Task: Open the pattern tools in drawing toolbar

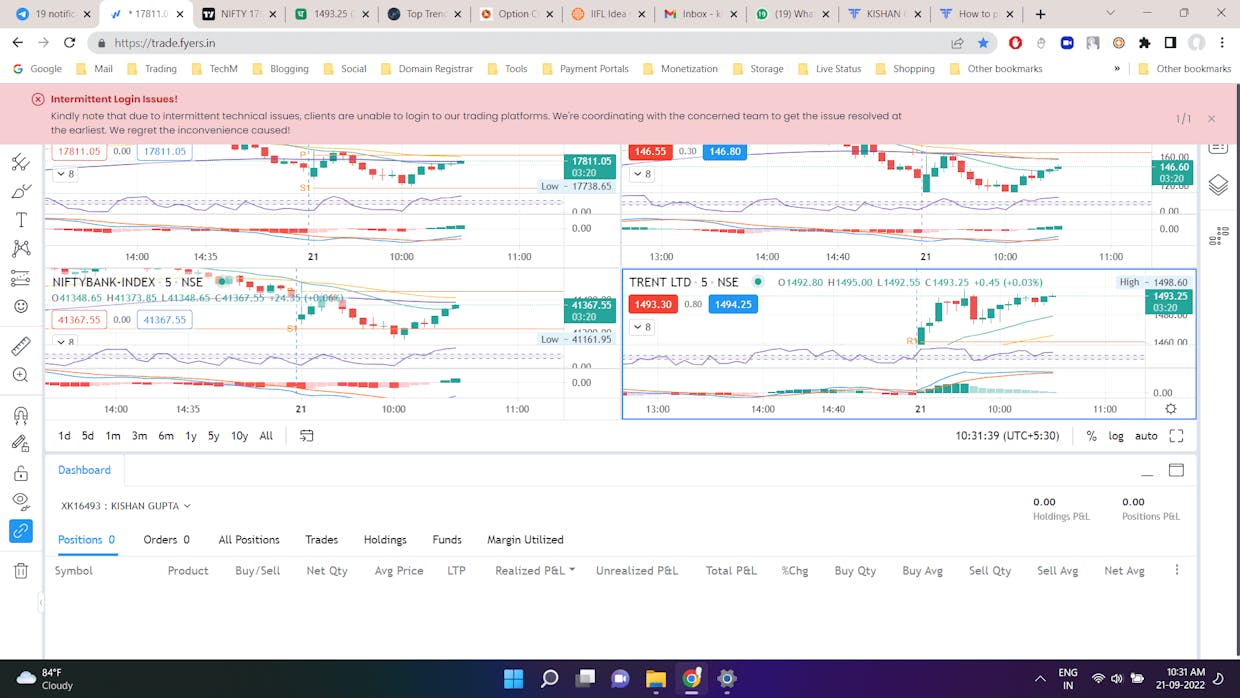Action: tap(21, 249)
